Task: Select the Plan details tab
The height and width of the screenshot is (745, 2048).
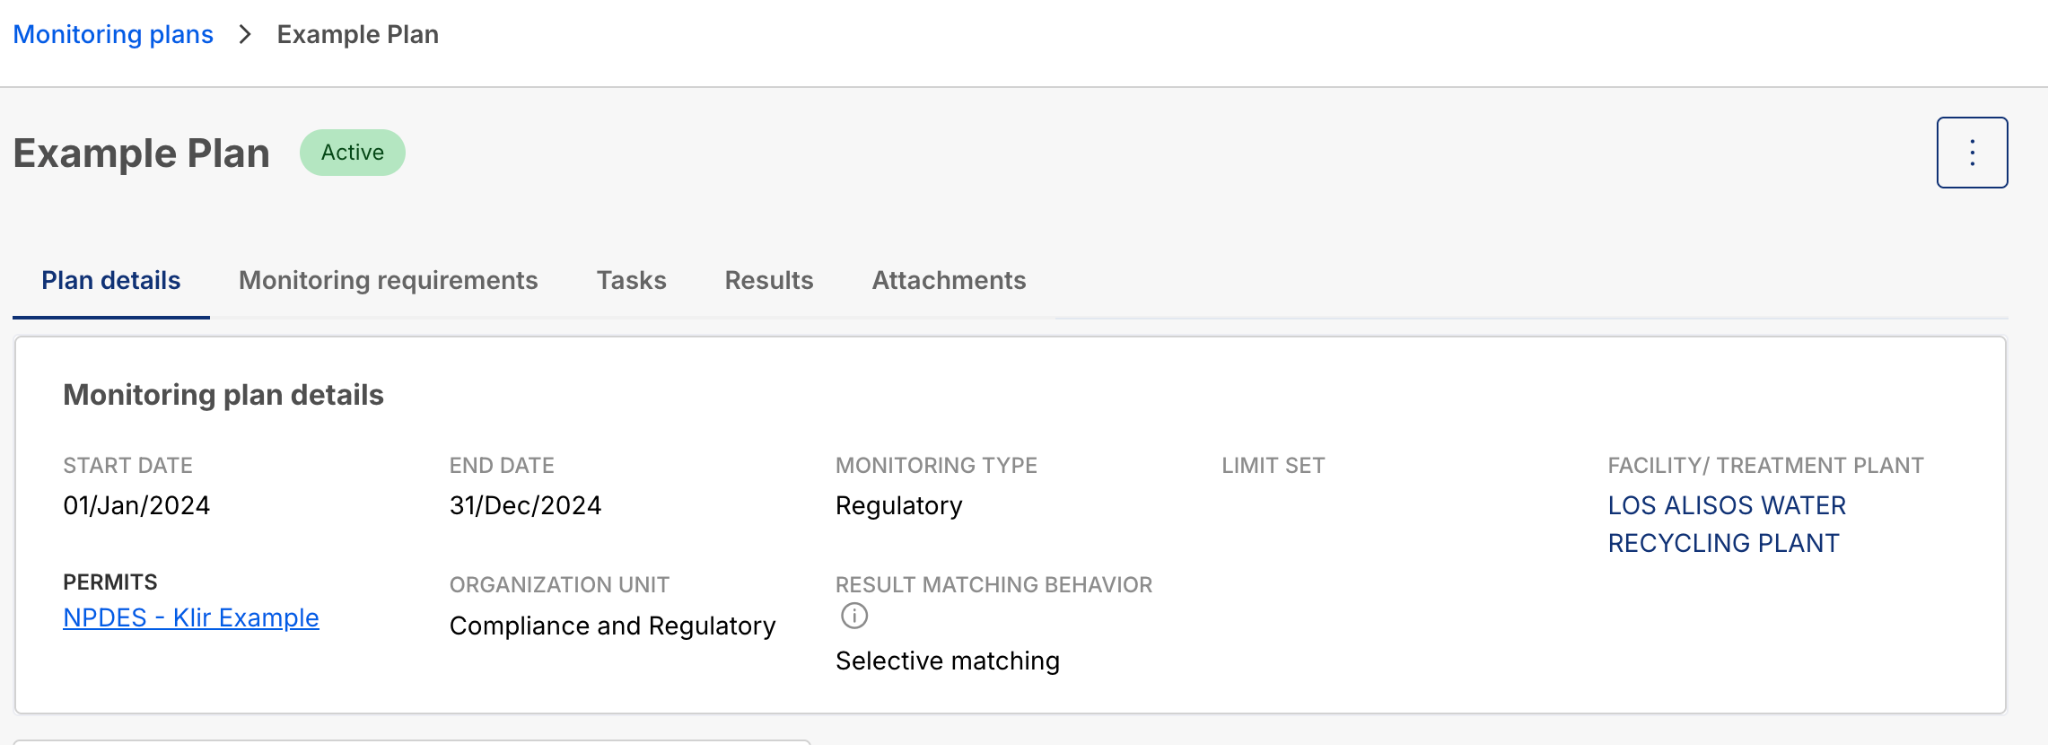Action: point(111,281)
